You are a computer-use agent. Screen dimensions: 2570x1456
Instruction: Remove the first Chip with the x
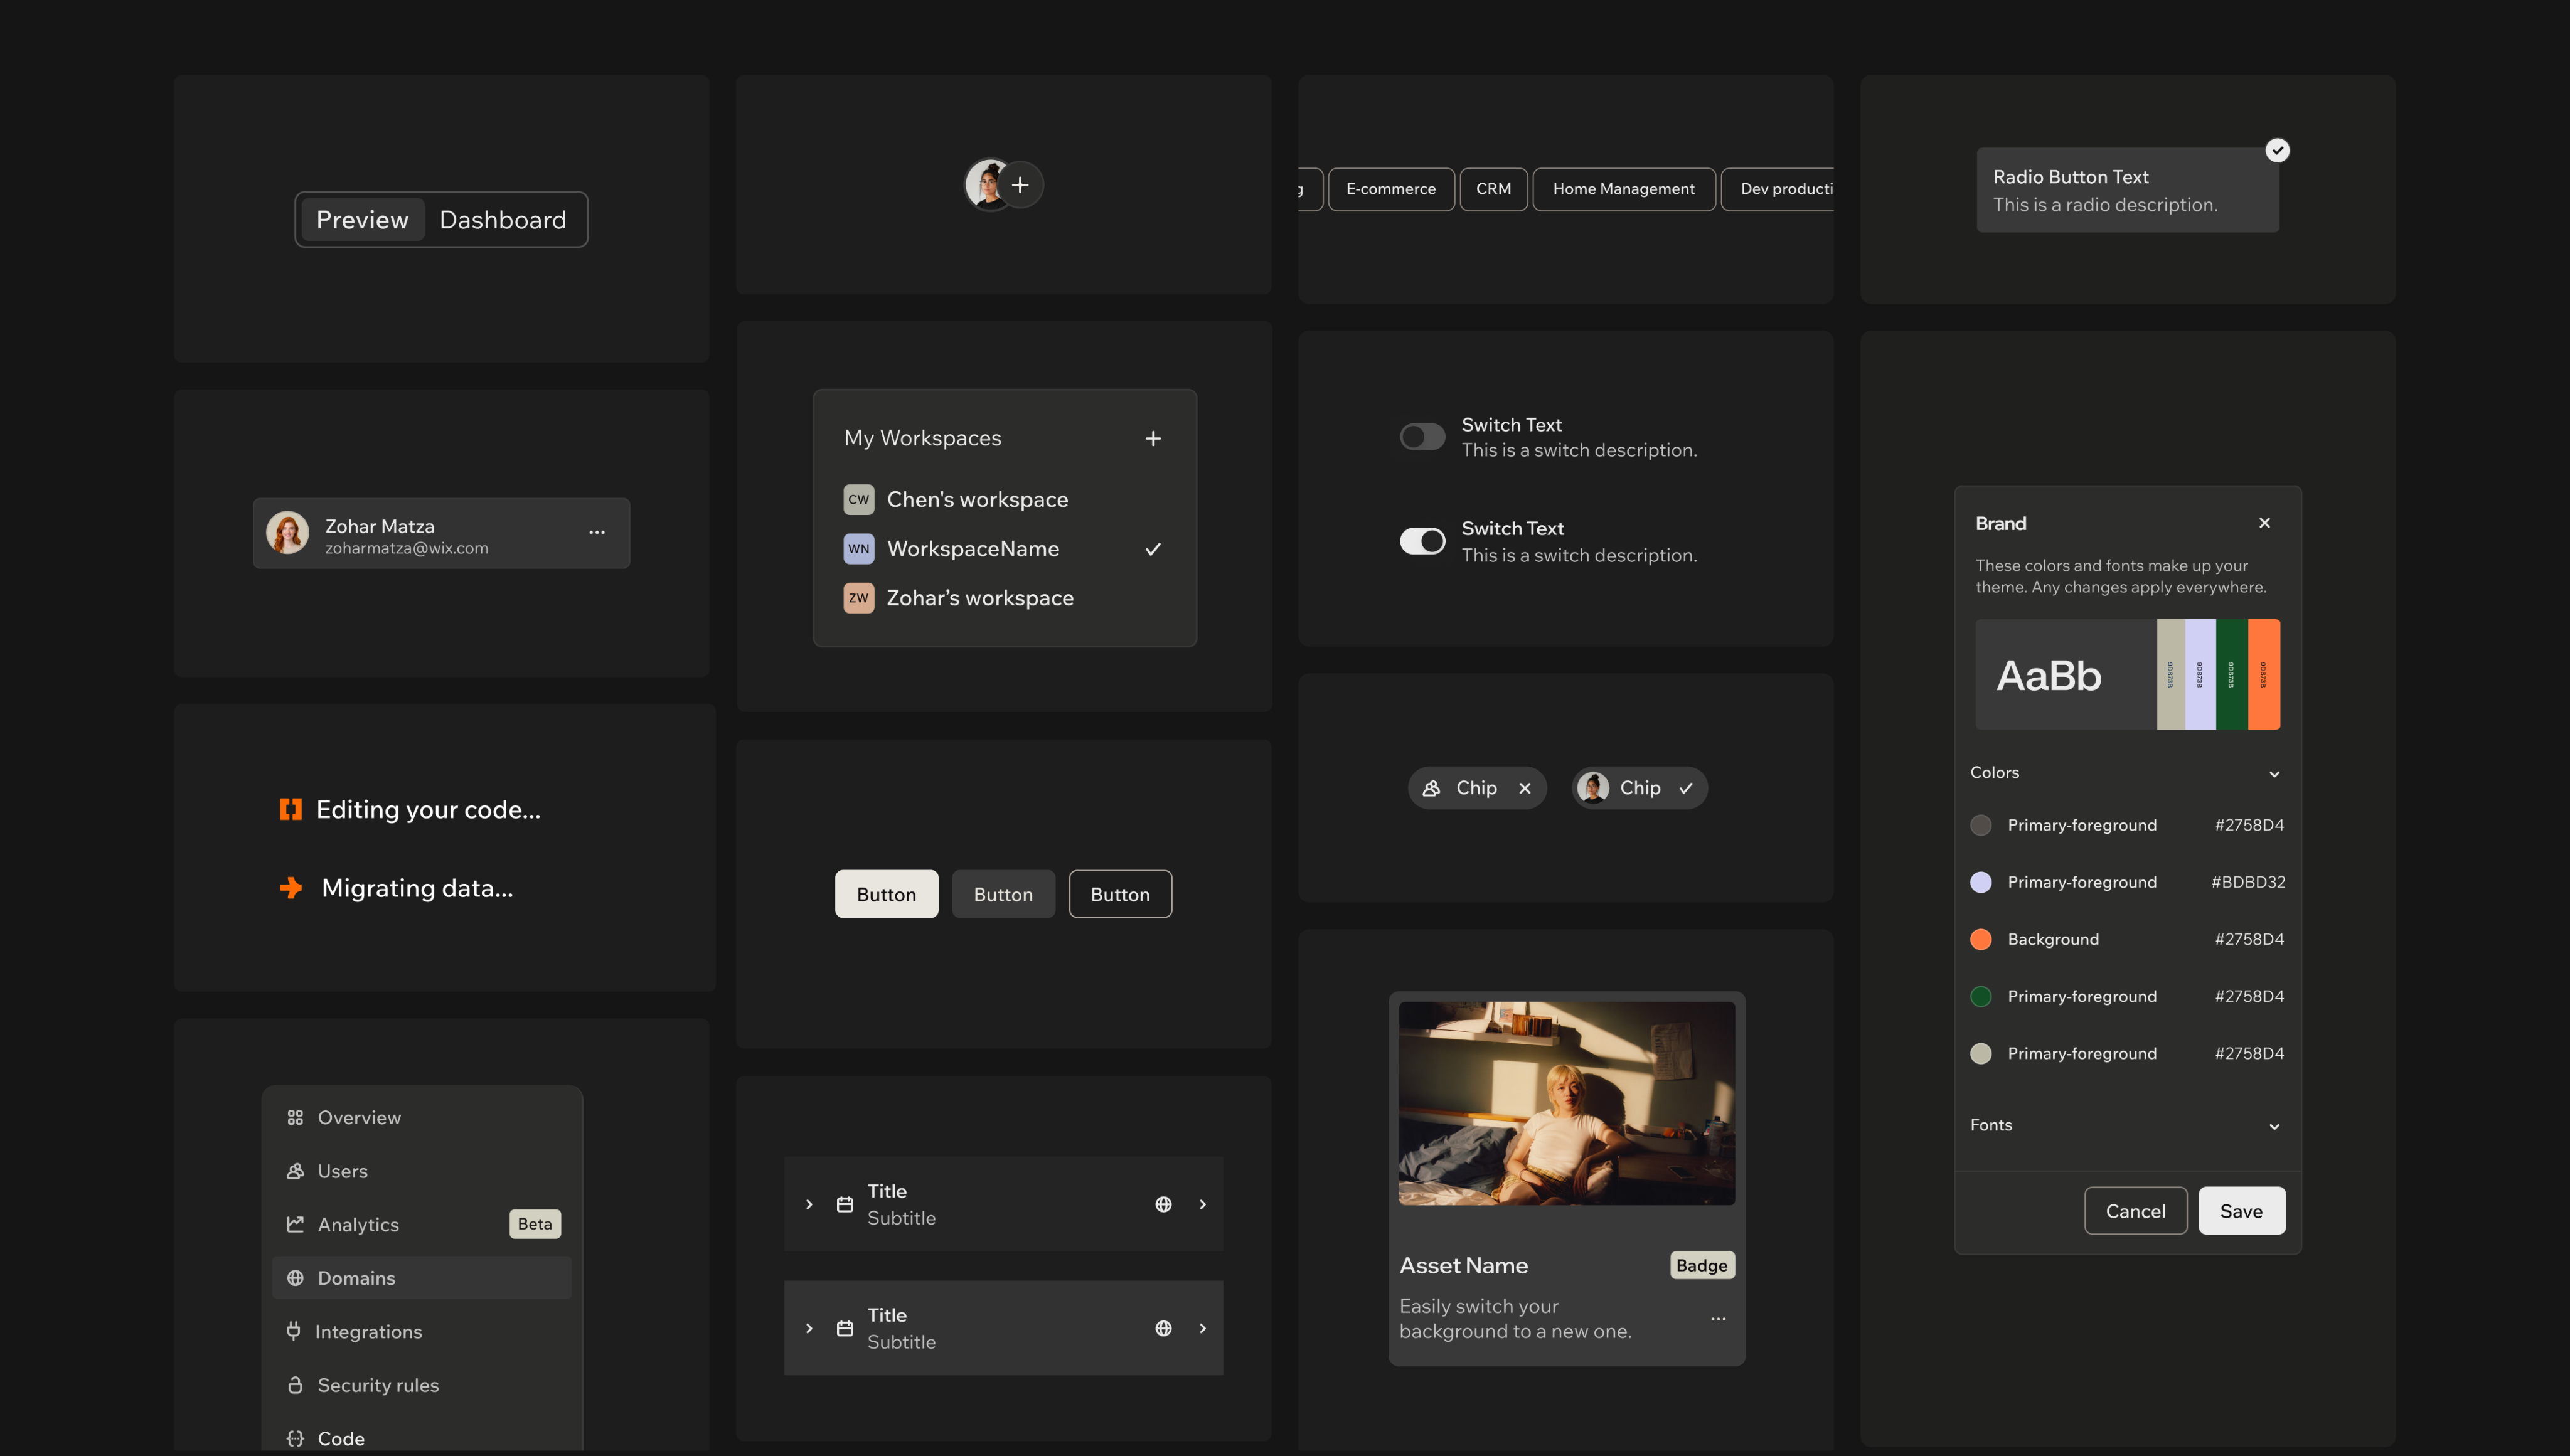pyautogui.click(x=1525, y=788)
